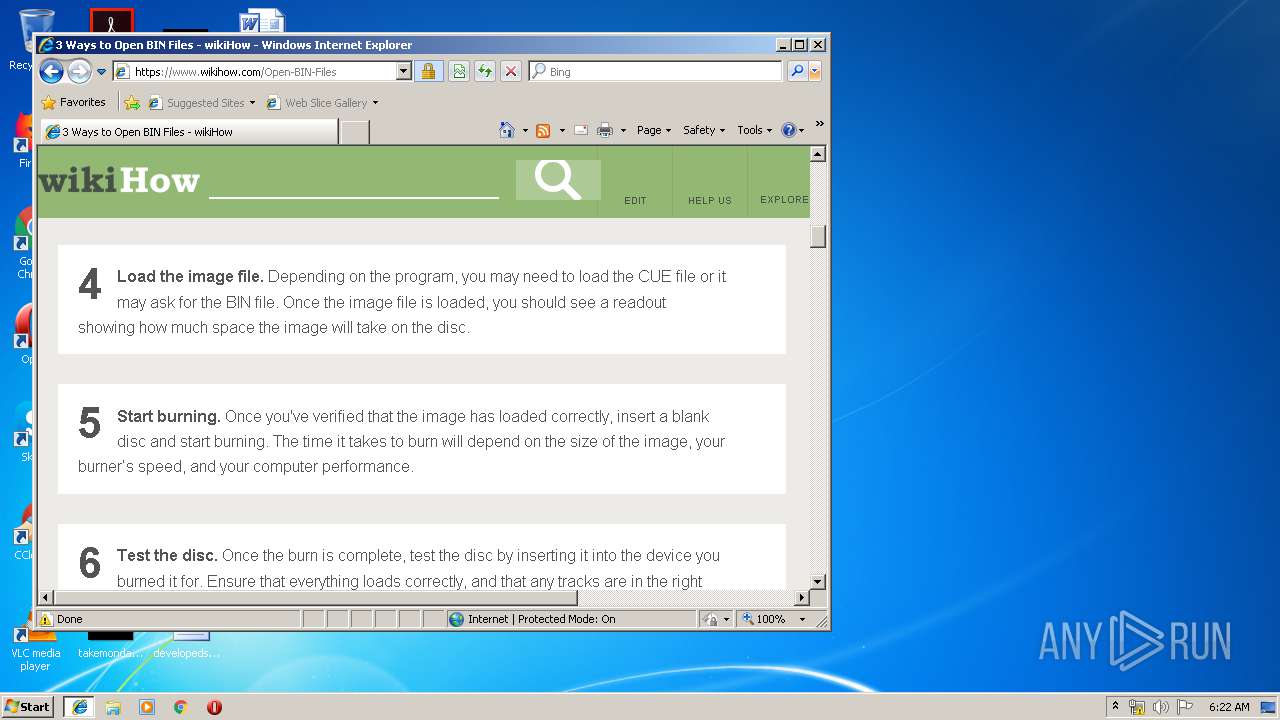Click the volume speaker tray icon

coord(1161,707)
